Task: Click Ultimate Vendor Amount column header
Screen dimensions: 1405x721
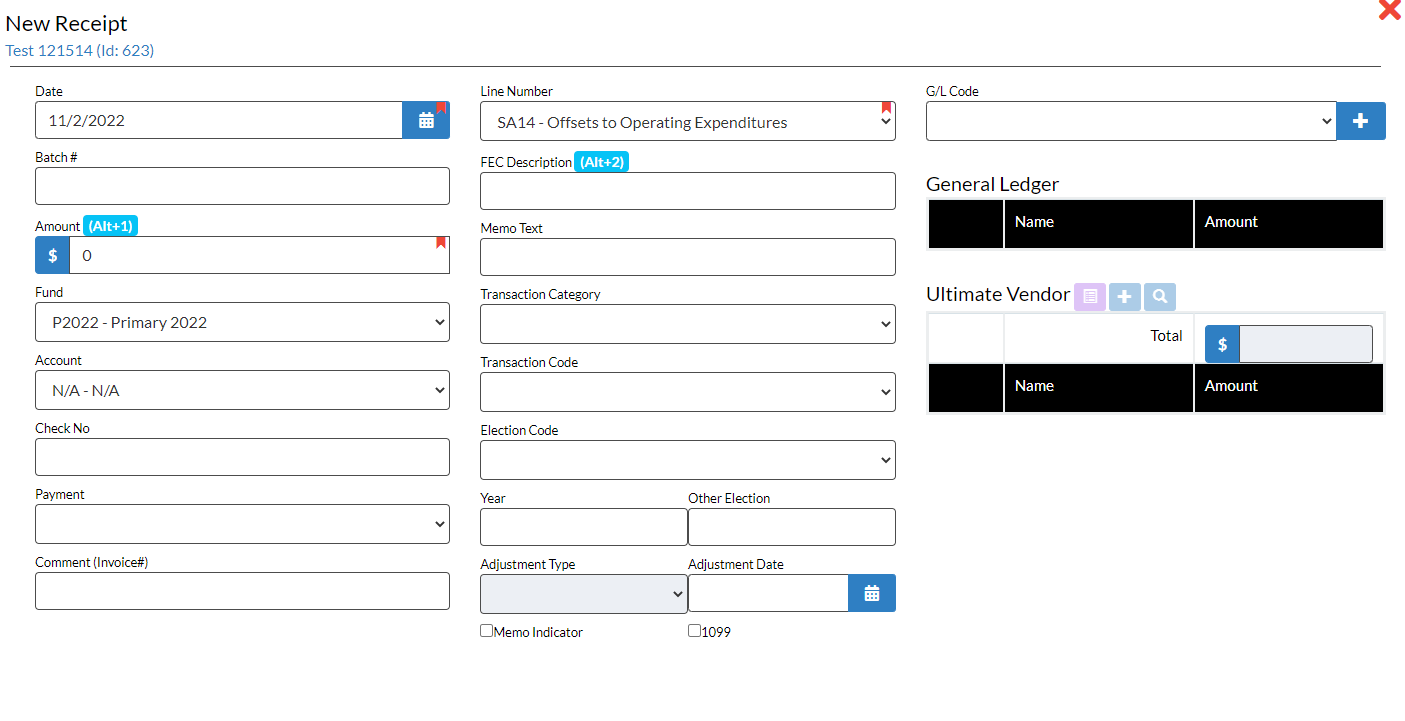Action: [1289, 386]
